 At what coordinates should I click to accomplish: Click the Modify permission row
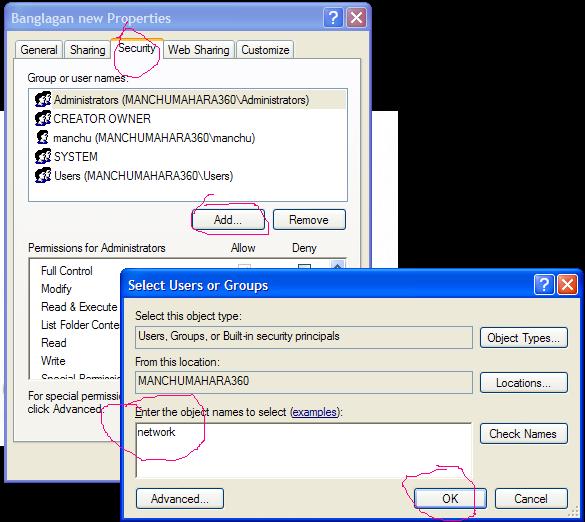pos(56,289)
